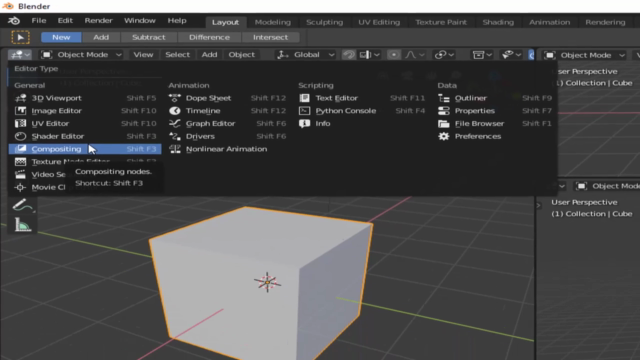Click the Select Box tool icon

pos(20,37)
